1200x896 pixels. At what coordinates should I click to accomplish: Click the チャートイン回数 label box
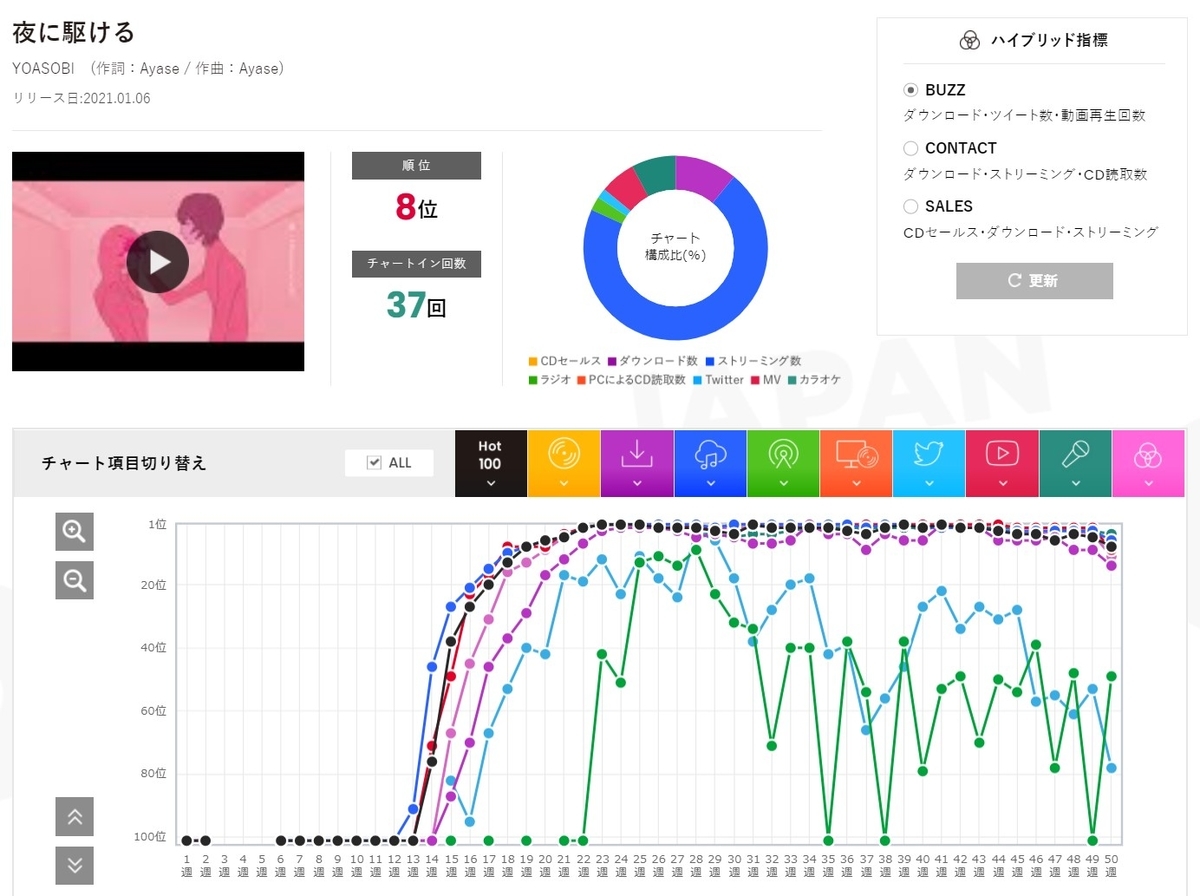(416, 263)
